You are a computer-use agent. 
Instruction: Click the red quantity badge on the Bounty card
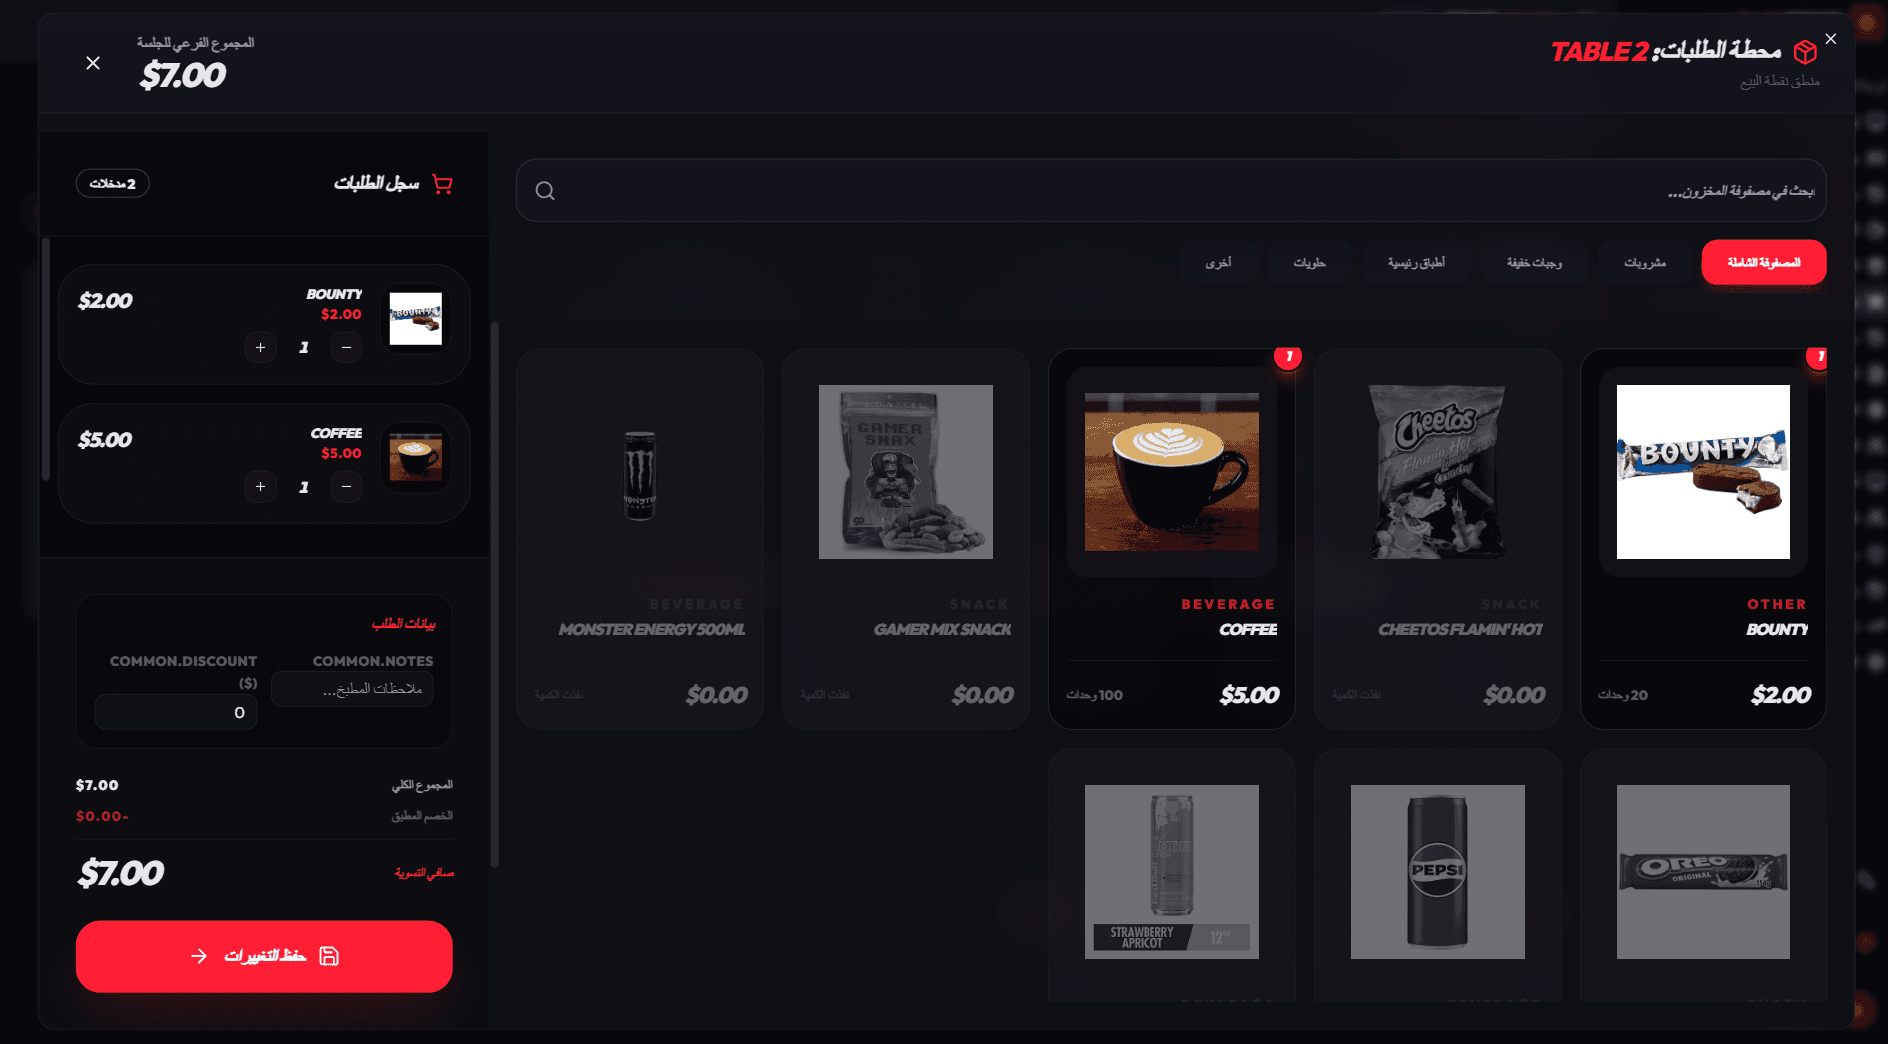tap(1819, 356)
